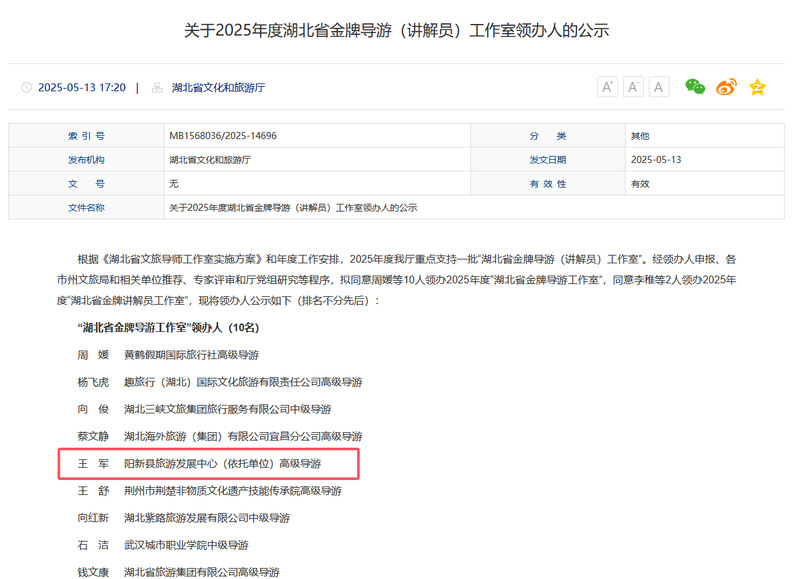
Task: Reset text to default size with plain A icon
Action: pyautogui.click(x=658, y=87)
